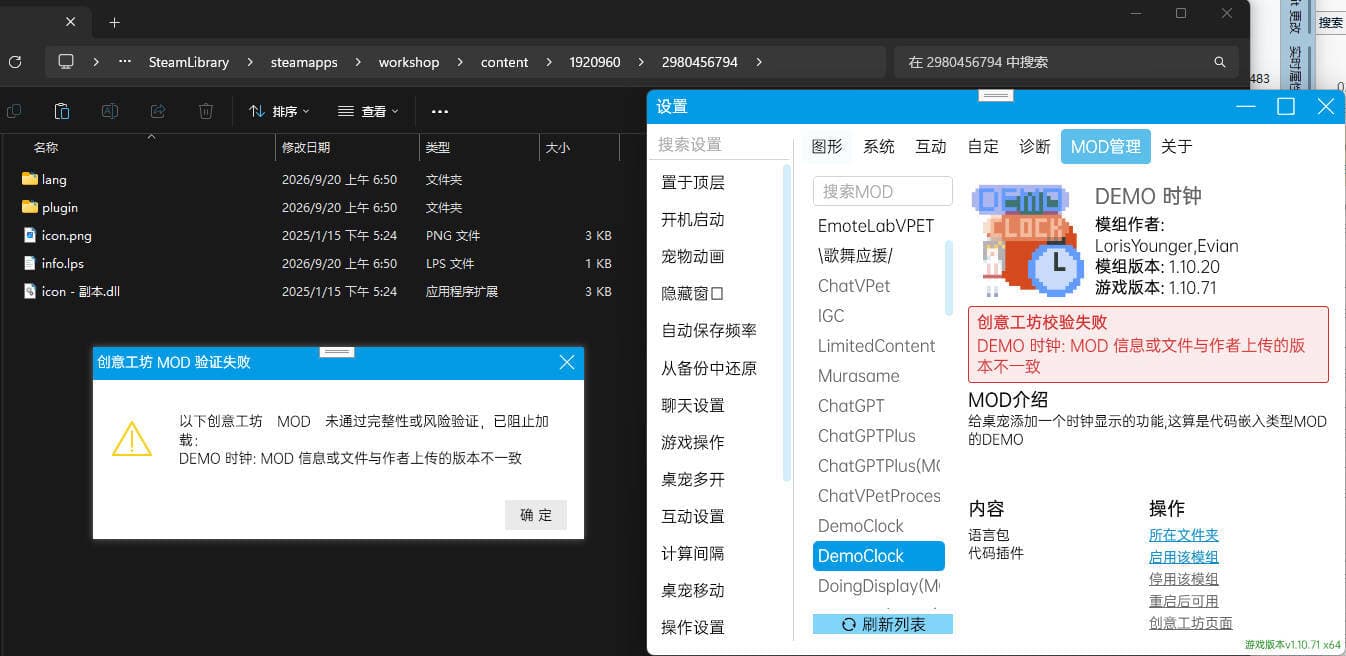
Task: Open the three-dot more options menu
Action: [x=440, y=111]
